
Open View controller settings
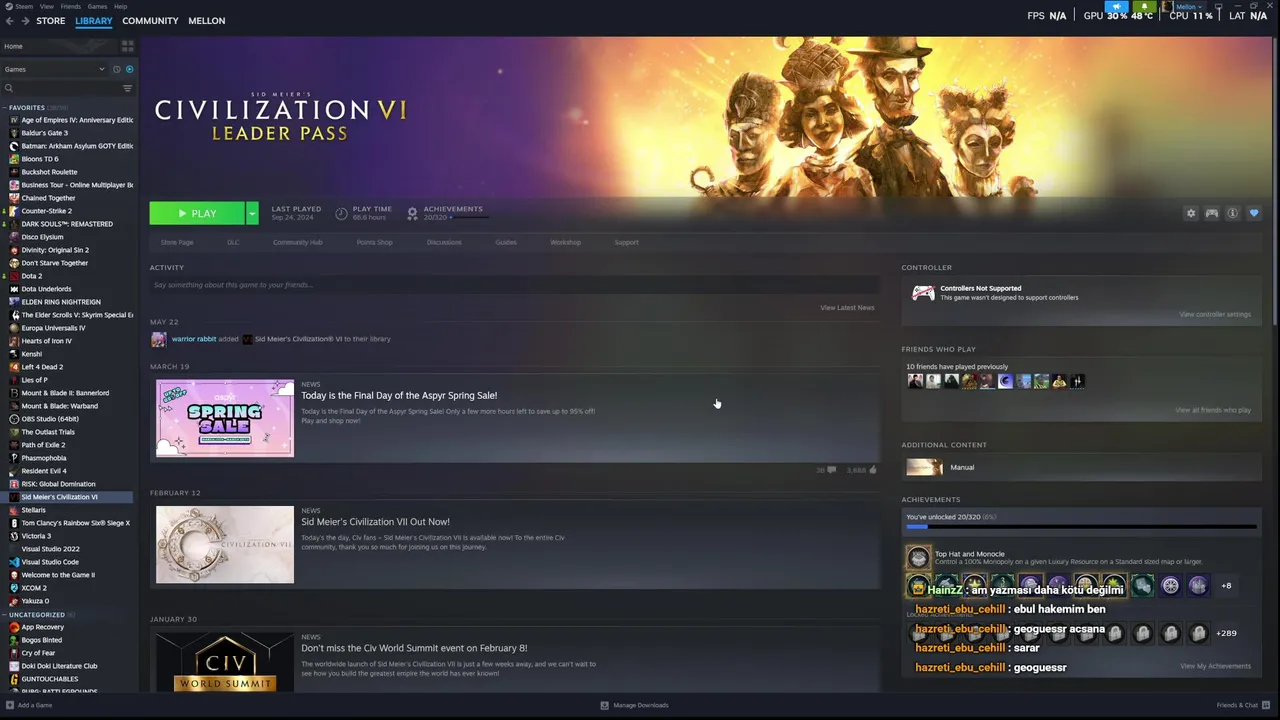pyautogui.click(x=1215, y=315)
